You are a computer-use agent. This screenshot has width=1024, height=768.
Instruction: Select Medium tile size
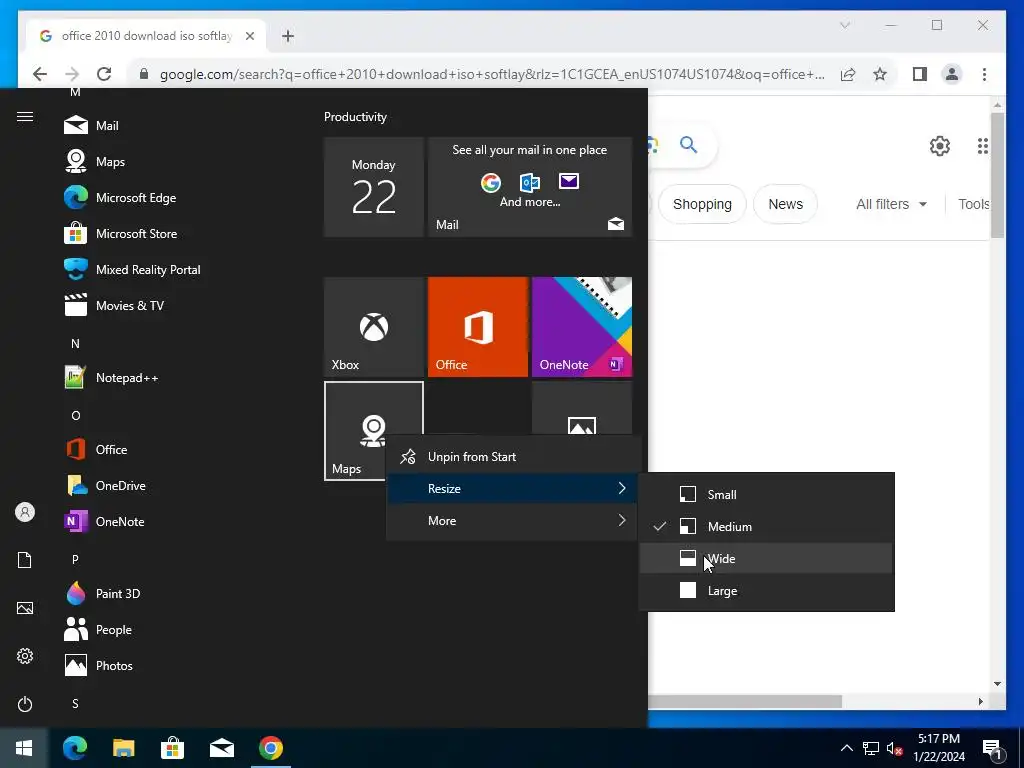(x=766, y=526)
